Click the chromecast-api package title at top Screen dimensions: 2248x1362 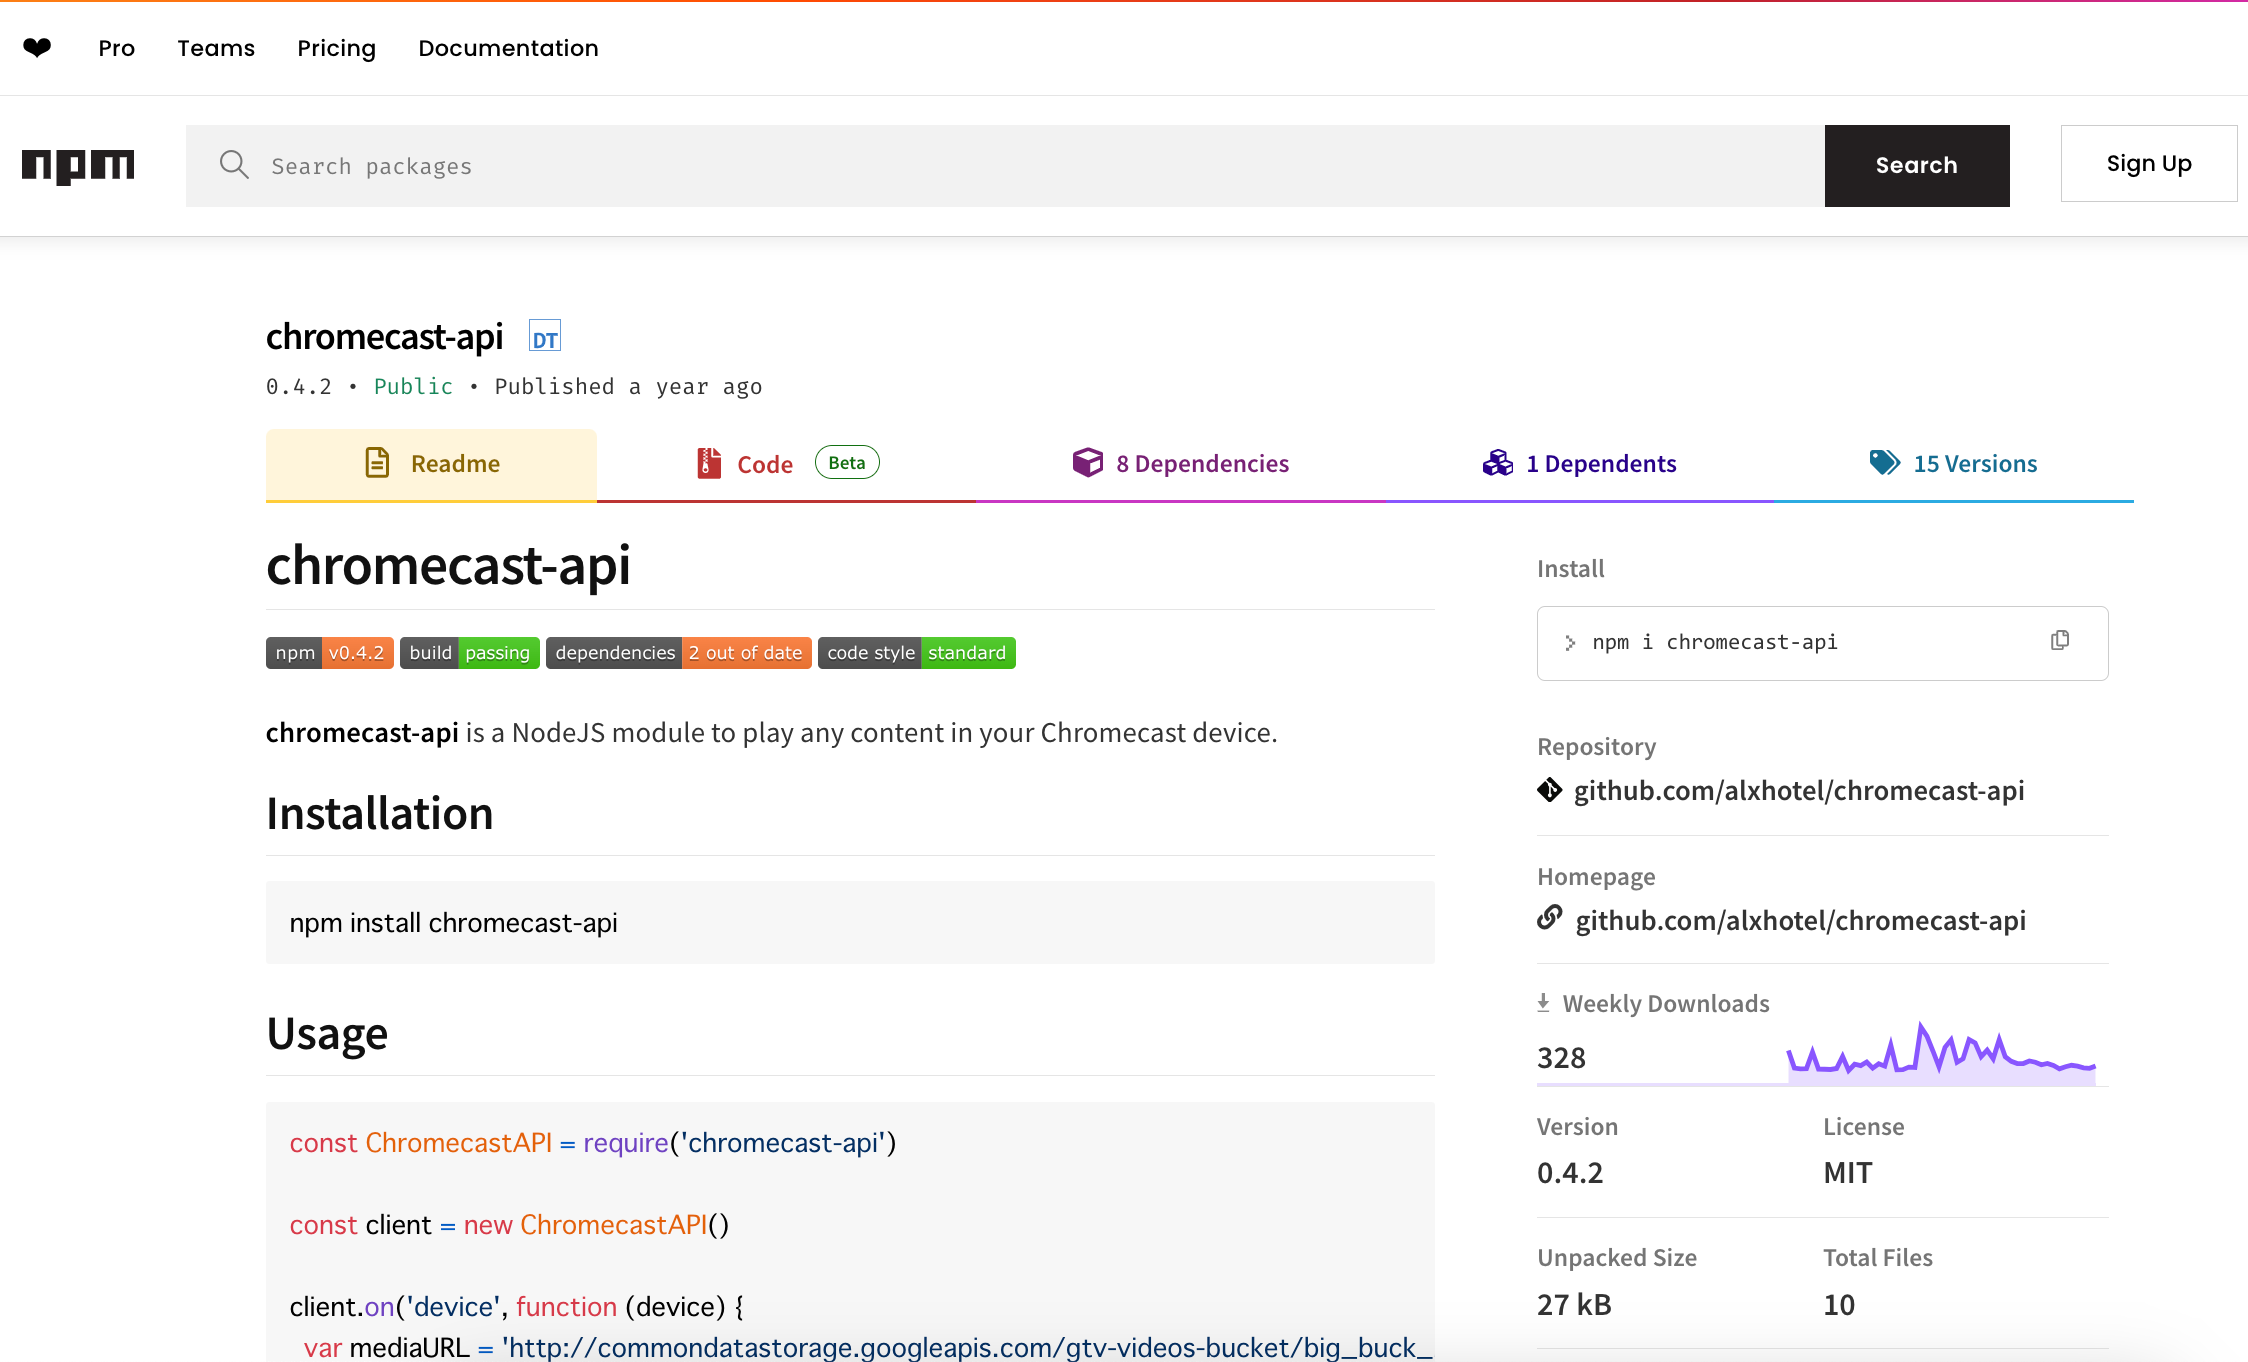click(x=384, y=337)
